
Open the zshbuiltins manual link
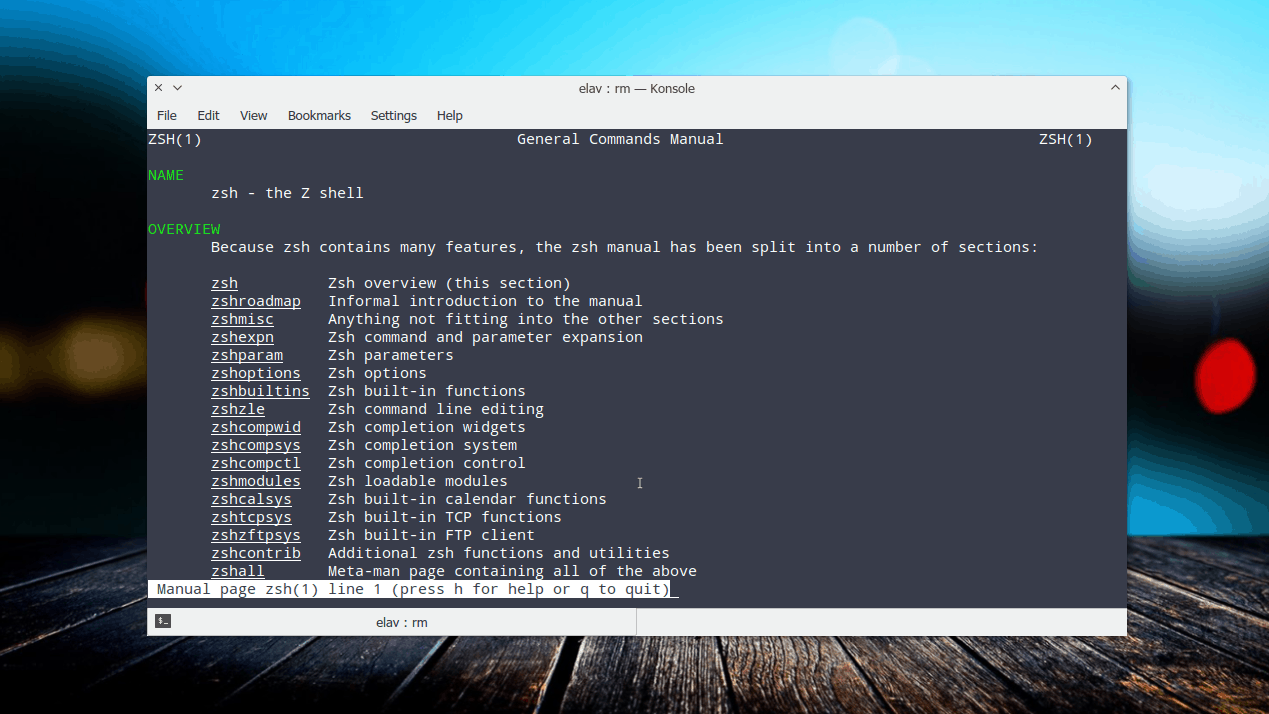coord(260,391)
